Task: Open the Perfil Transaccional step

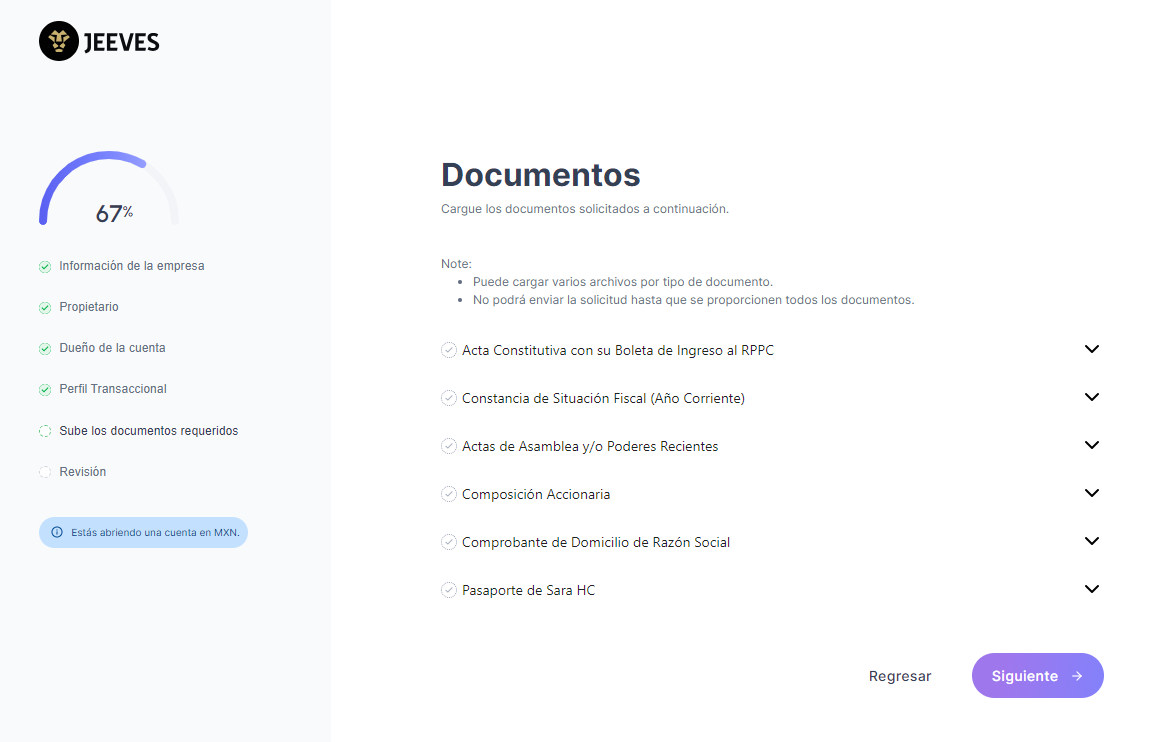Action: pyautogui.click(x=112, y=389)
